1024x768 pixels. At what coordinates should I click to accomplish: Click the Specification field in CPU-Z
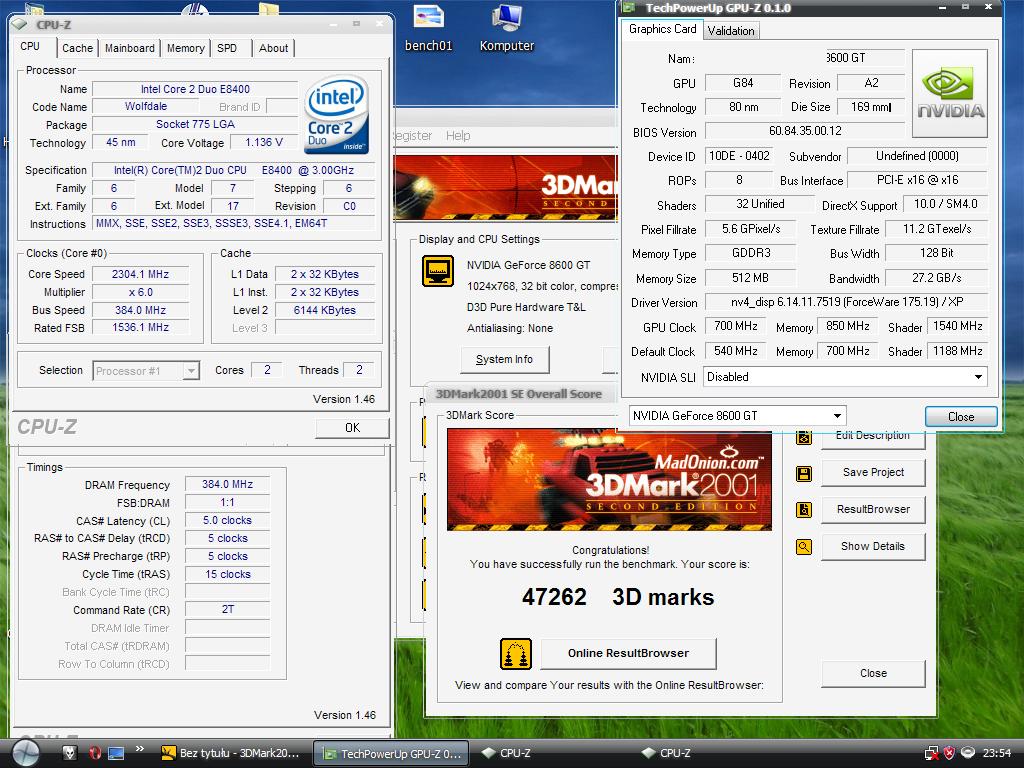click(234, 170)
